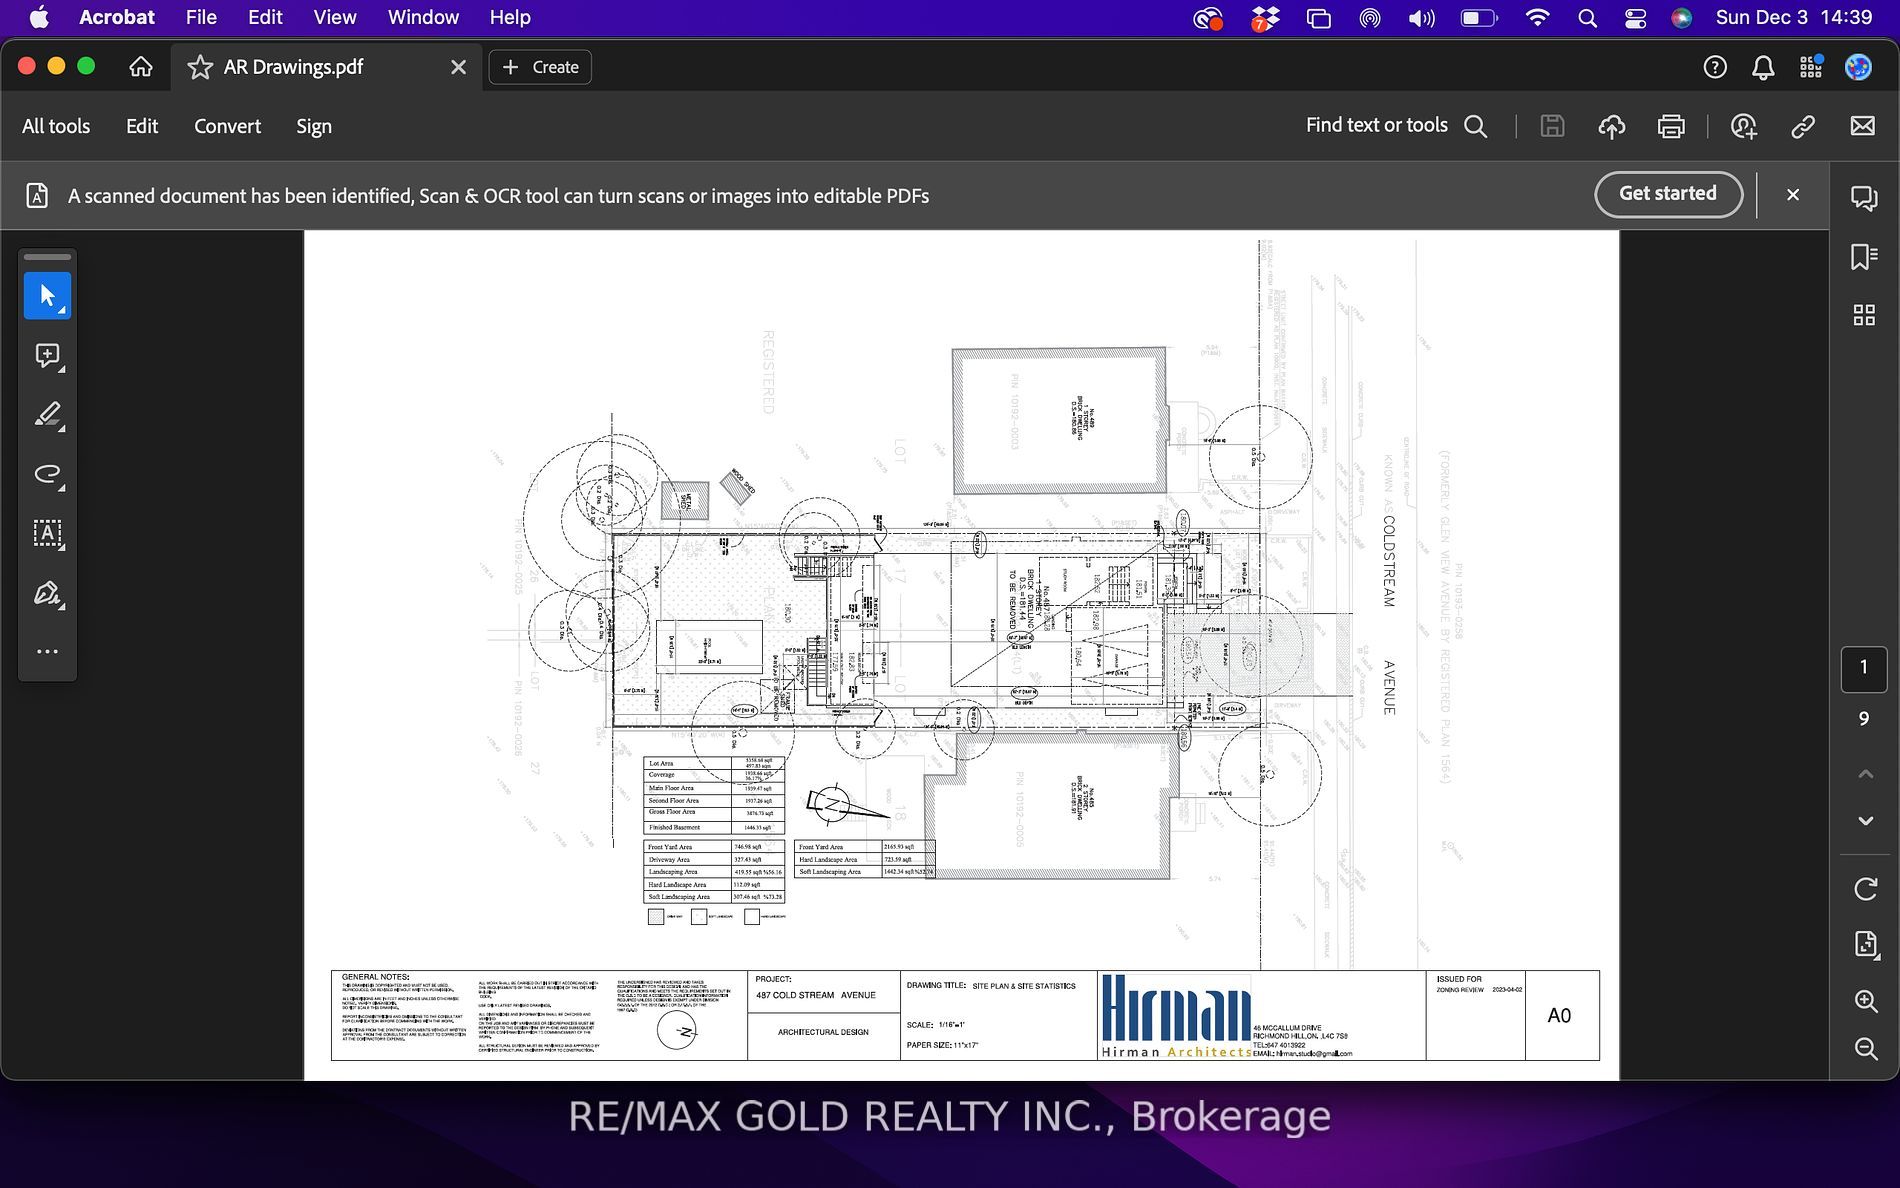The width and height of the screenshot is (1900, 1188).
Task: Select the Add text box tool
Action: (47, 533)
